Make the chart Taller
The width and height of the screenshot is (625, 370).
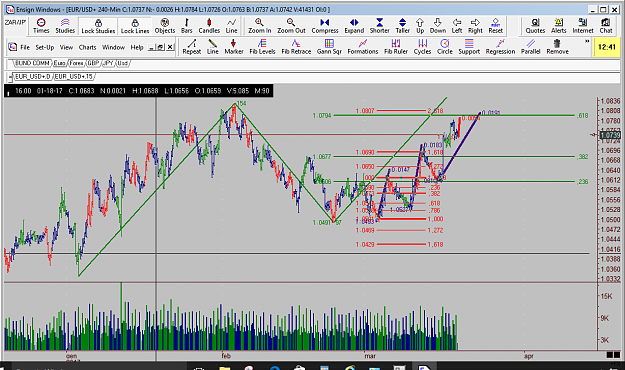(x=403, y=26)
